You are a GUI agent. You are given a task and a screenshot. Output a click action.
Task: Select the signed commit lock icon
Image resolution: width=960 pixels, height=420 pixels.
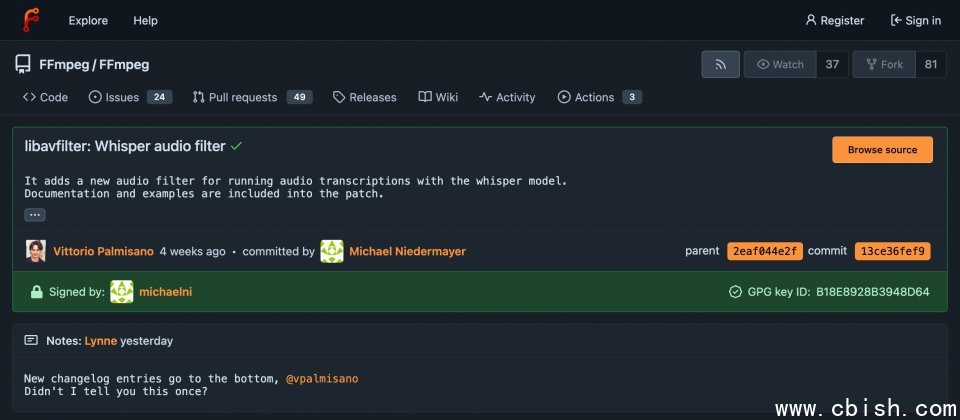coord(37,292)
